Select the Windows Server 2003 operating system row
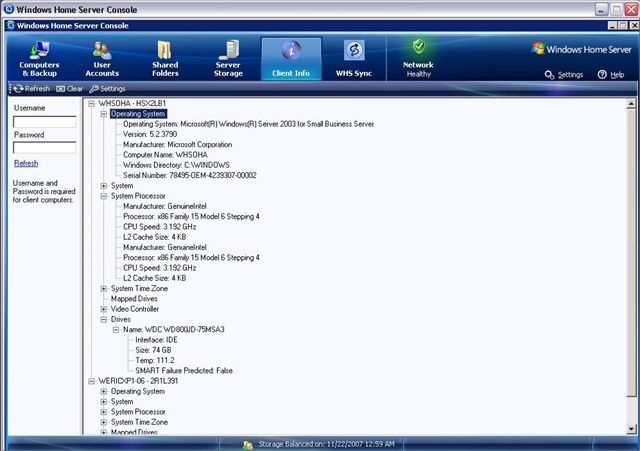Image resolution: width=640 pixels, height=451 pixels. click(x=248, y=124)
